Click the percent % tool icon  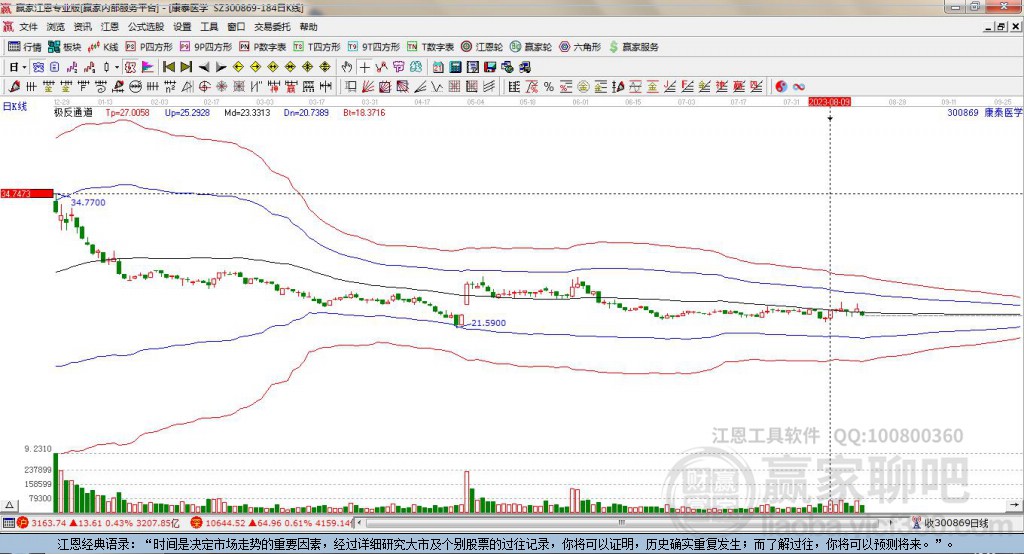pyautogui.click(x=549, y=86)
